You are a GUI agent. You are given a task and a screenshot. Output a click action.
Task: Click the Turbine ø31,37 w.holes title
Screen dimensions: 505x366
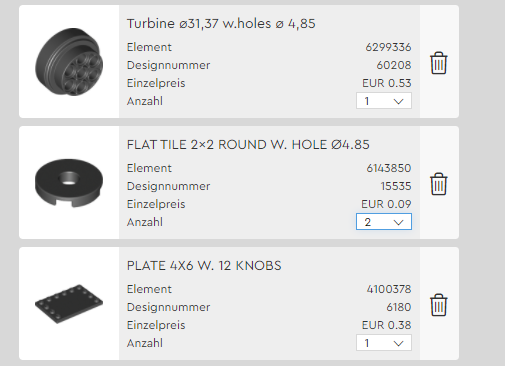click(x=221, y=24)
